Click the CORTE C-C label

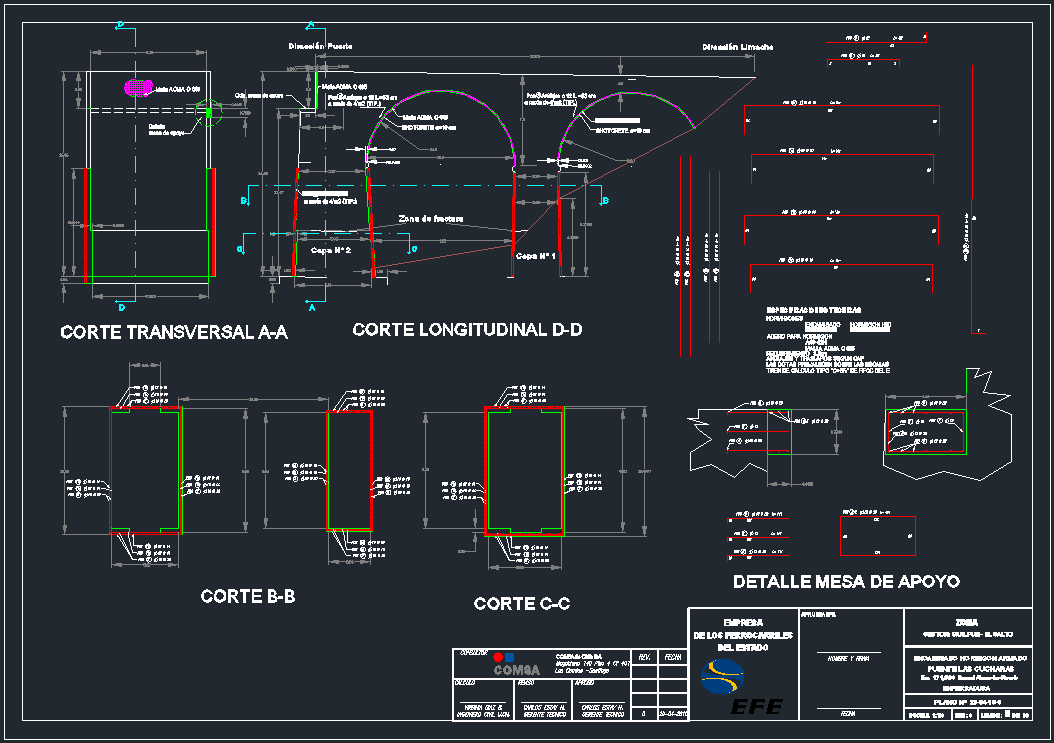click(x=521, y=604)
